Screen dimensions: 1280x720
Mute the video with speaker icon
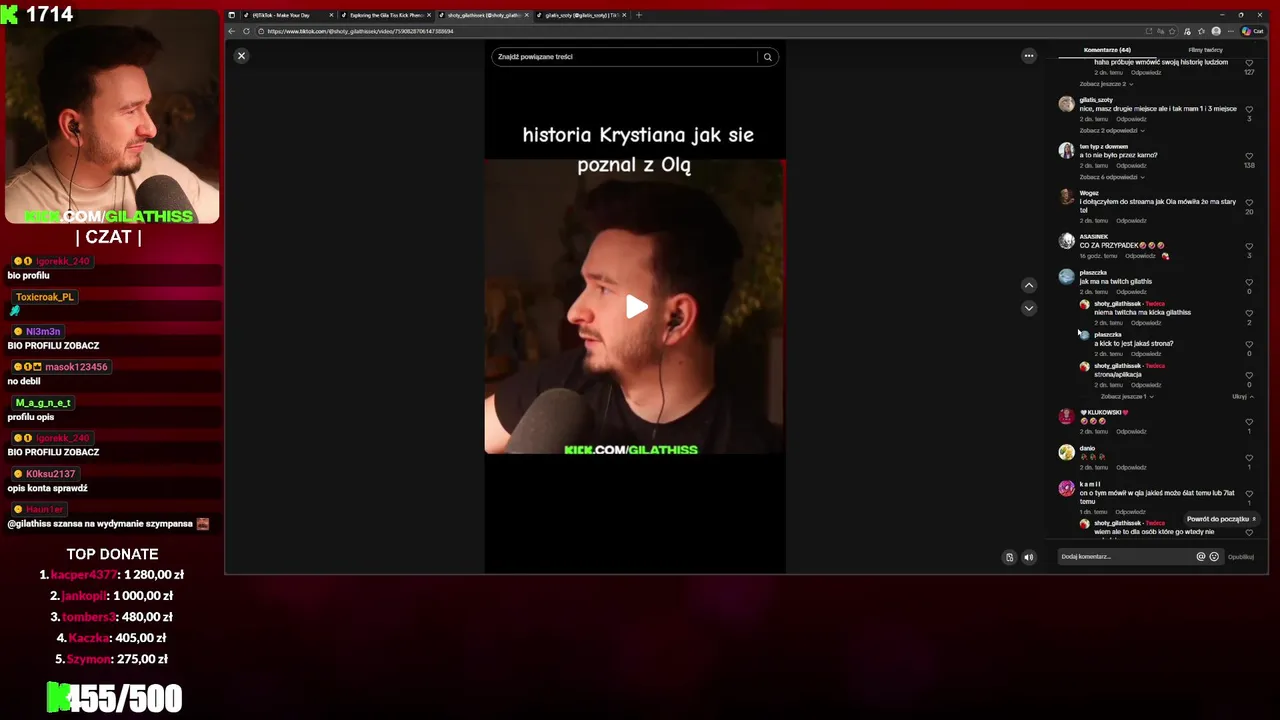[x=1028, y=557]
